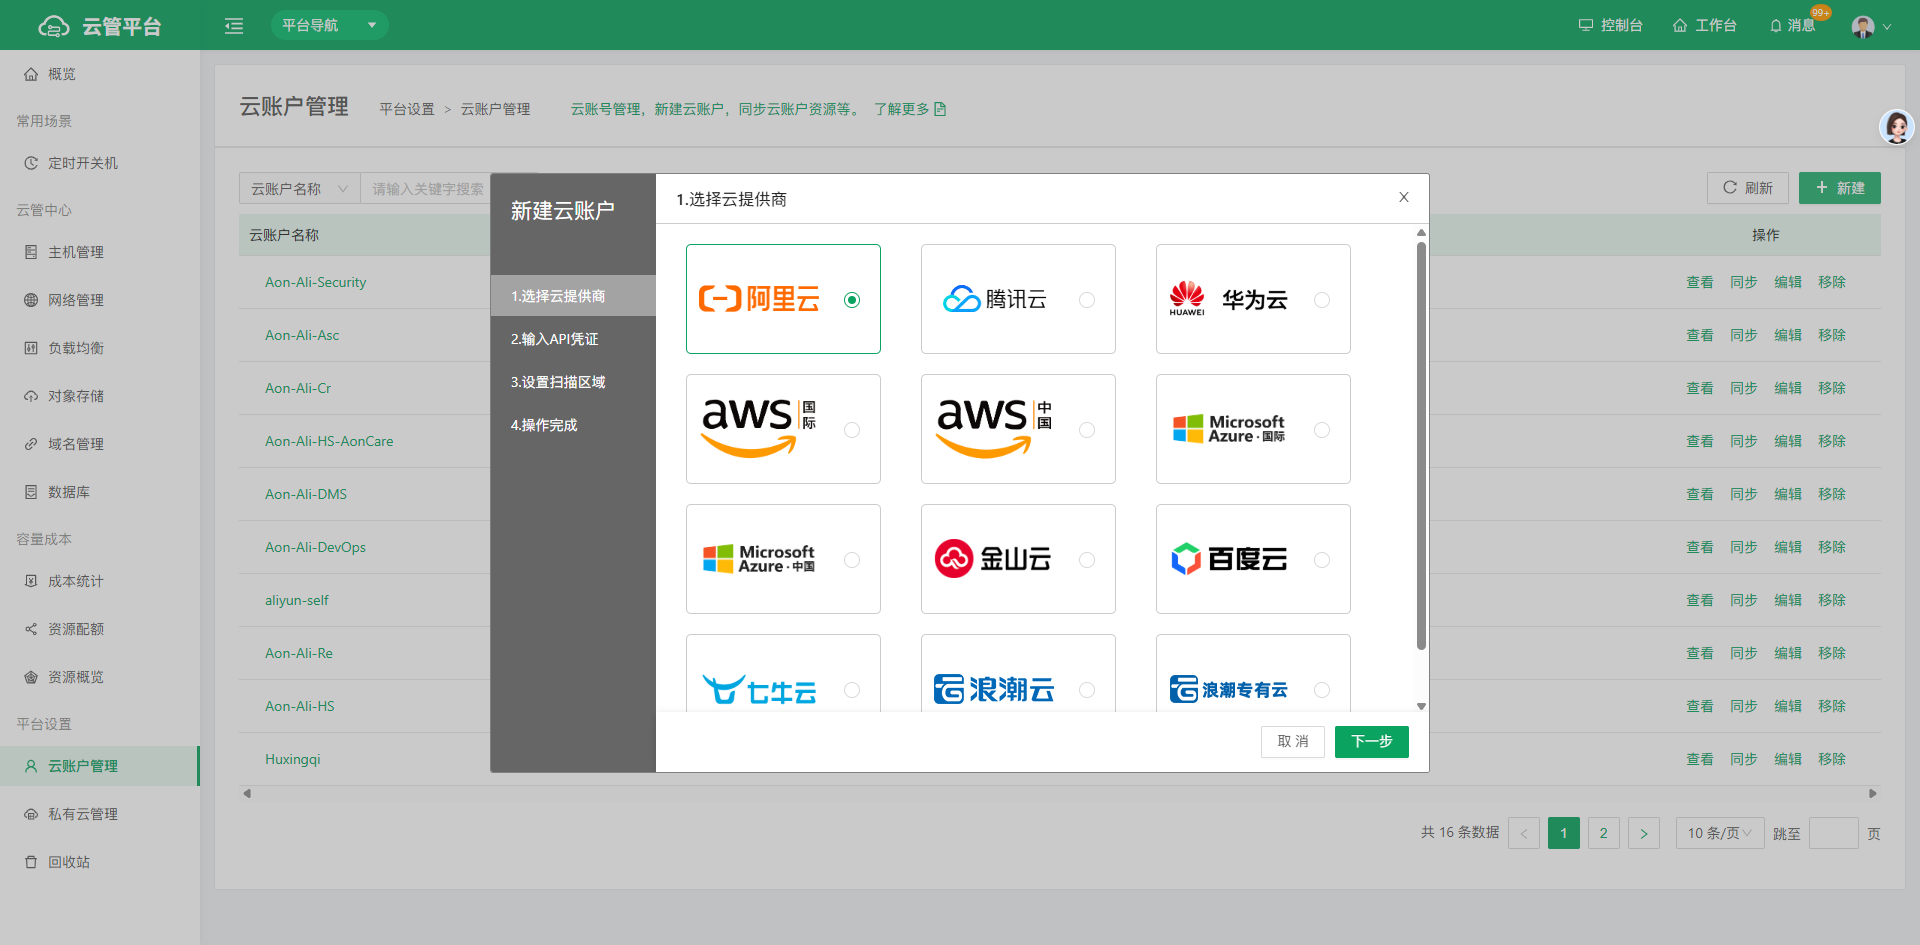Image resolution: width=1920 pixels, height=945 pixels.
Task: Click the 资源概览 sidebar icon
Action: coord(31,677)
